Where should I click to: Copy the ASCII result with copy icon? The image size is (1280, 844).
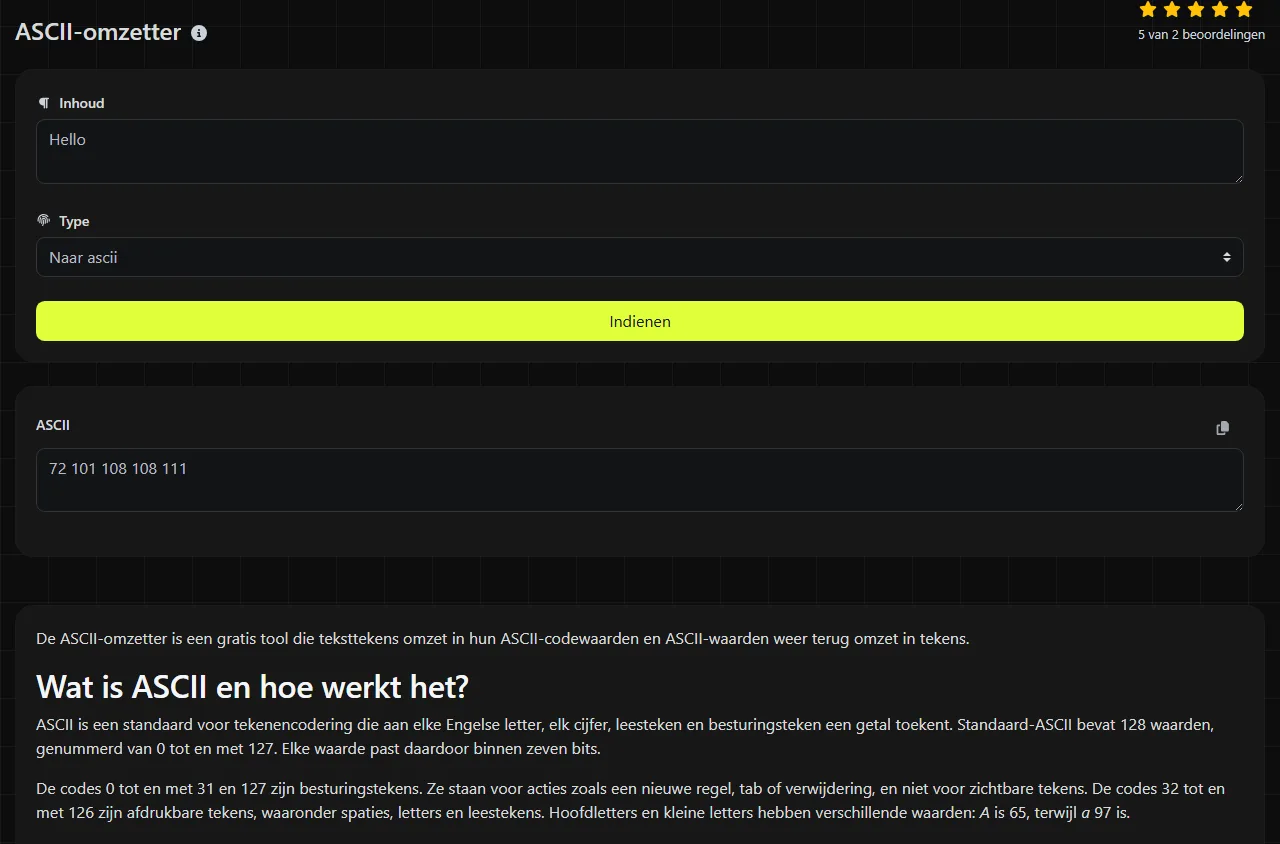pos(1222,428)
